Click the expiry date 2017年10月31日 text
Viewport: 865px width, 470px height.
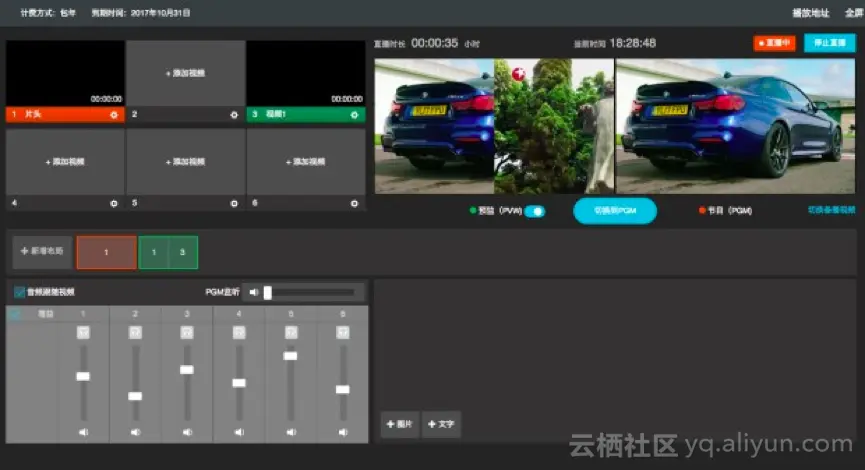tap(161, 13)
